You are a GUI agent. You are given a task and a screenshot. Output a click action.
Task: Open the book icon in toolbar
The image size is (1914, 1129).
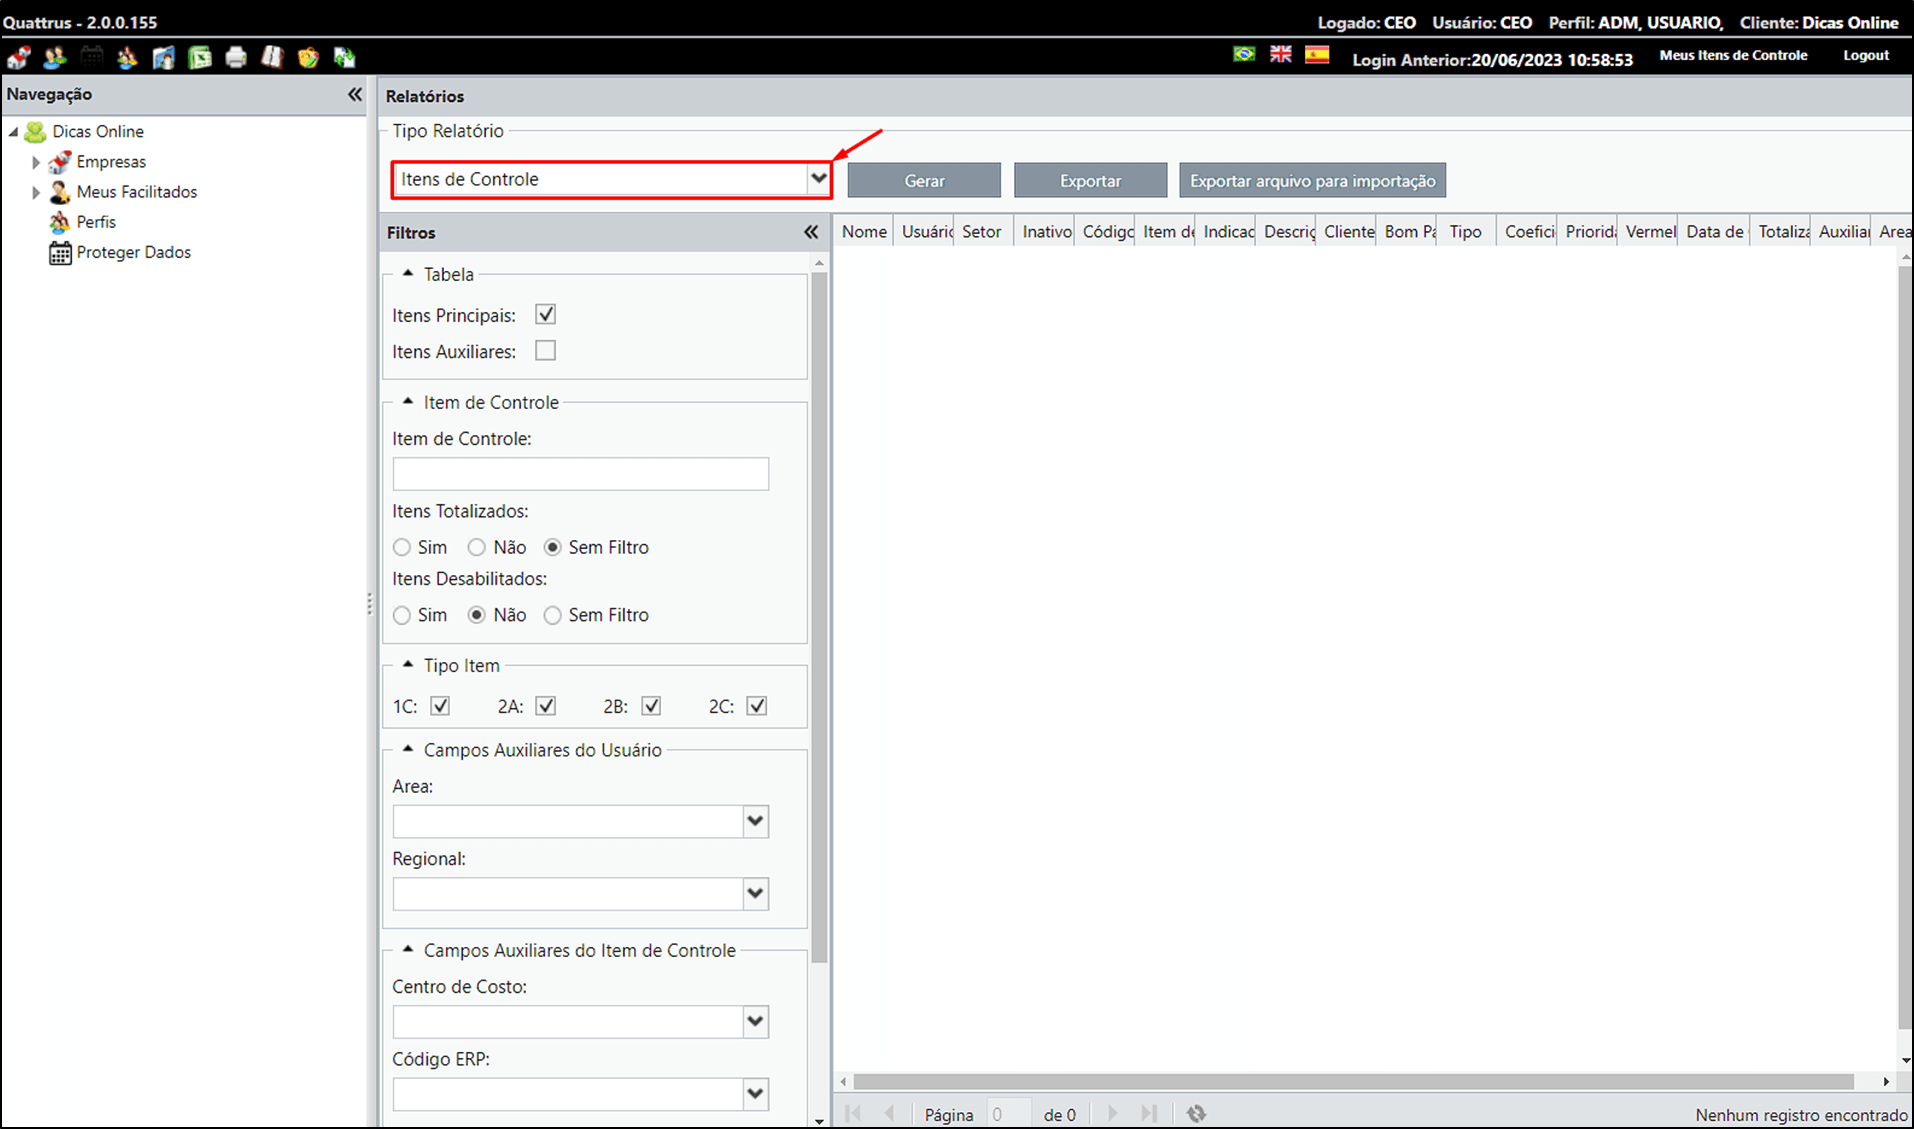pyautogui.click(x=272, y=57)
